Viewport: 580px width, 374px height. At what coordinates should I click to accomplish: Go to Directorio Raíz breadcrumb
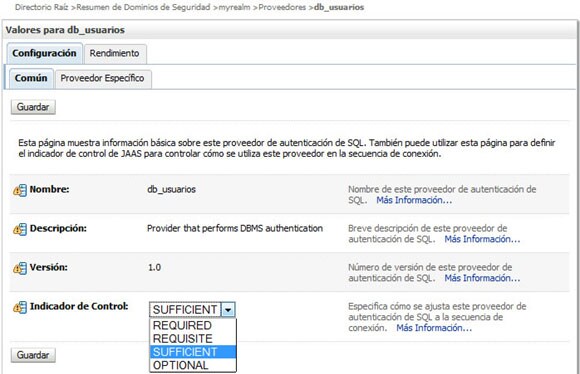41,7
